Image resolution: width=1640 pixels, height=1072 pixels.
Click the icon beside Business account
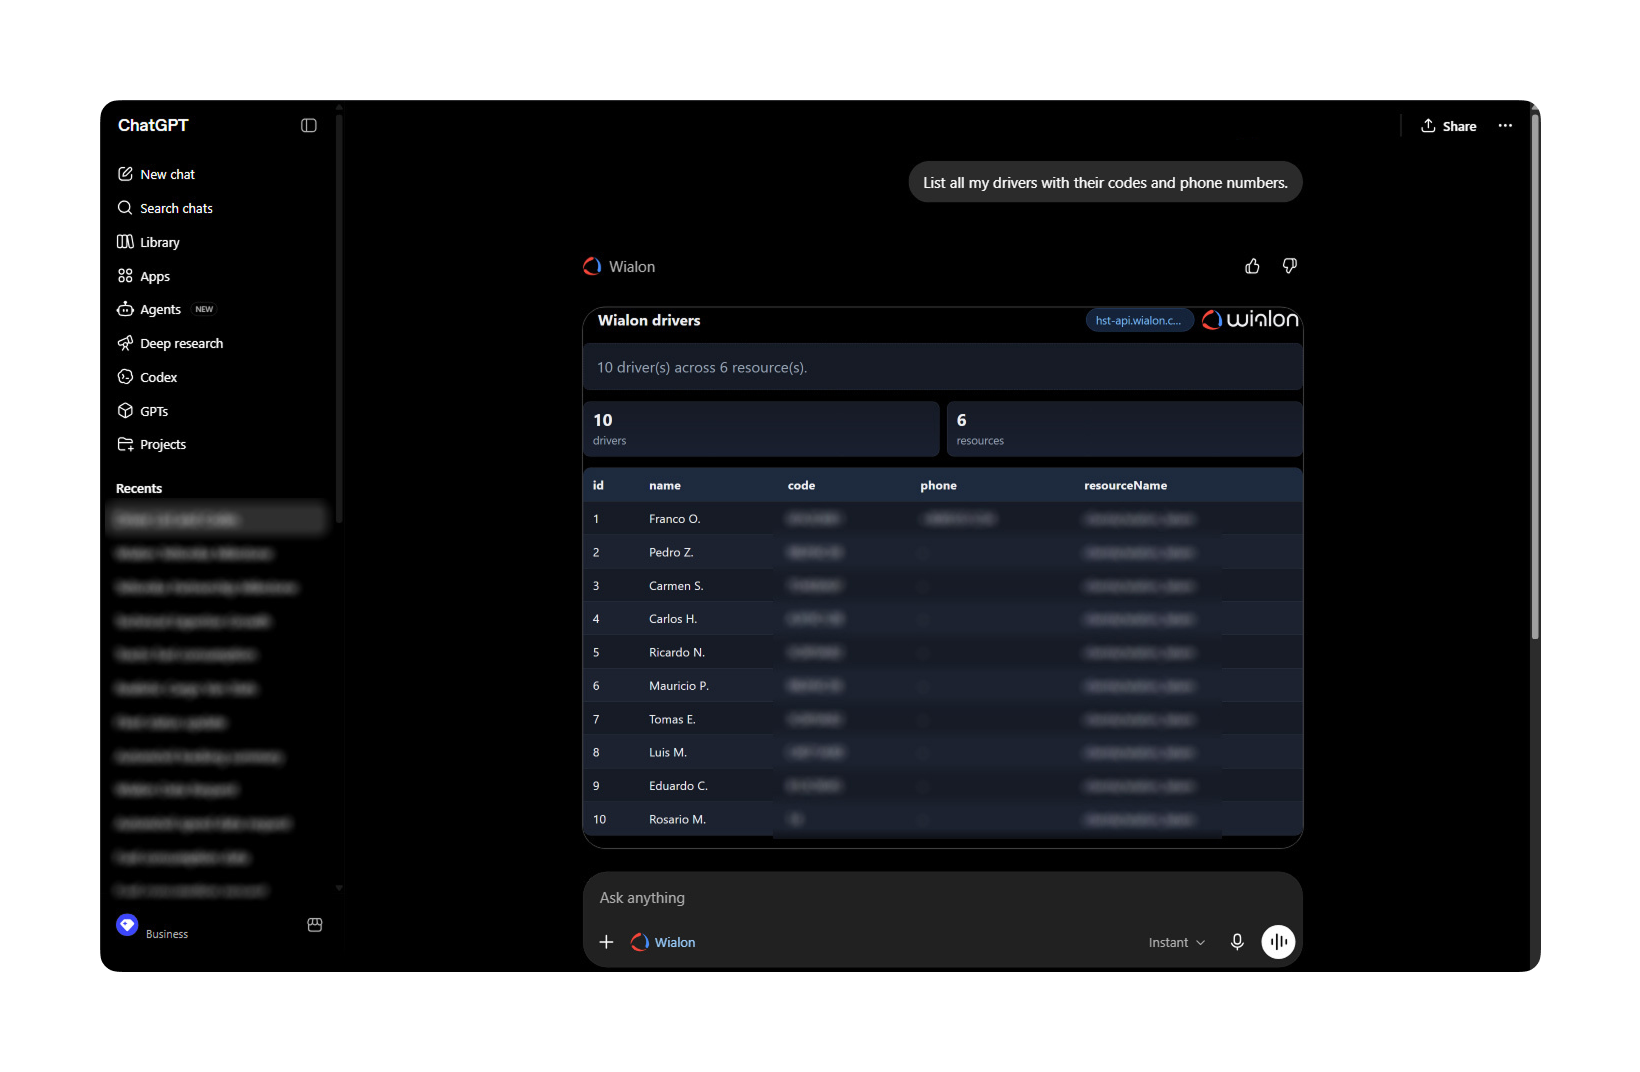coord(315,925)
